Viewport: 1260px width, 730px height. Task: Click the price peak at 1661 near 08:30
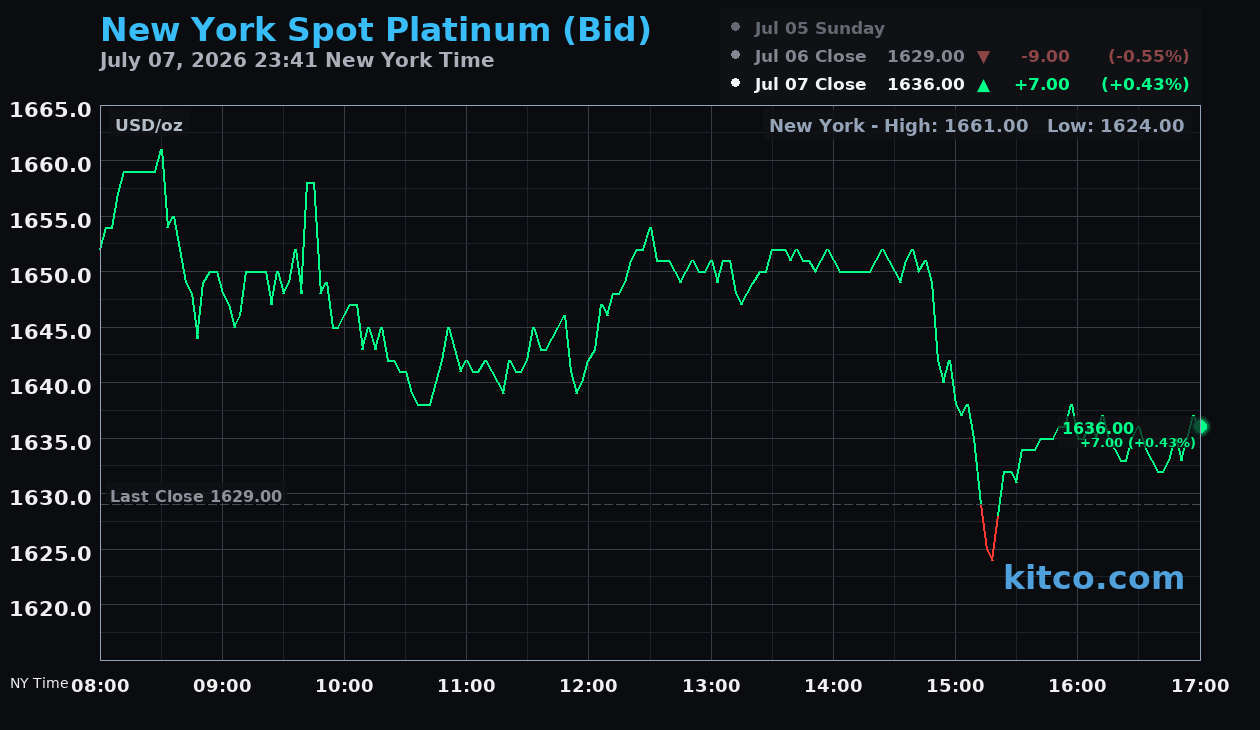[161, 150]
